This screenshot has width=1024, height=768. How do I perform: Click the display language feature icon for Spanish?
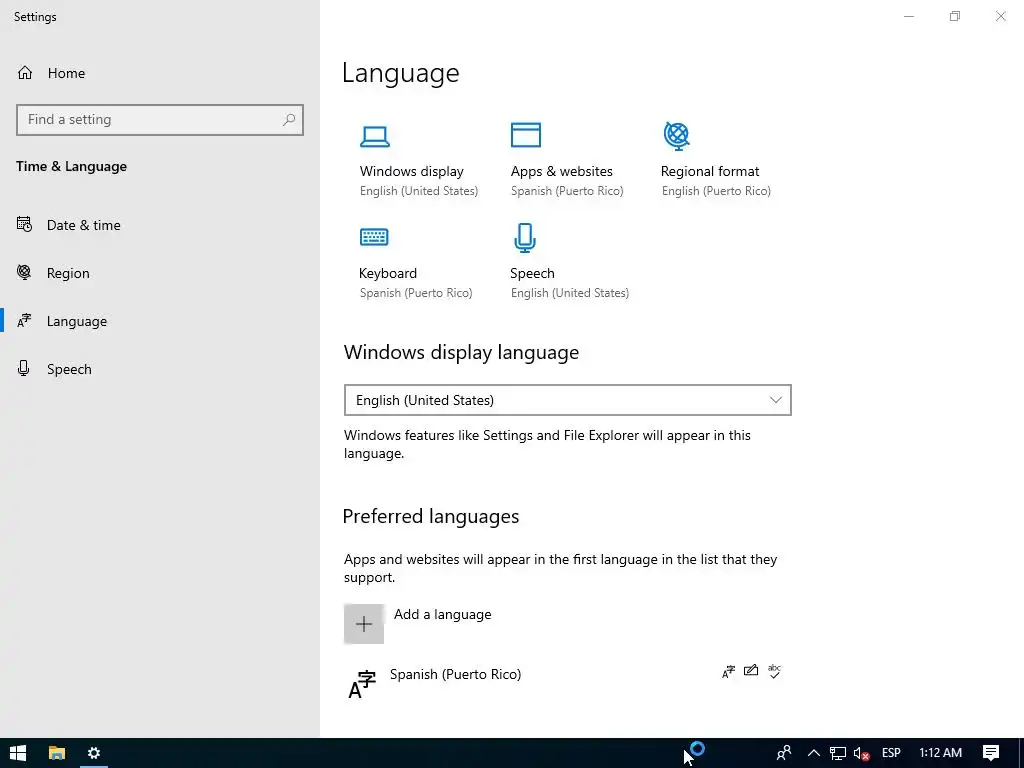click(x=728, y=671)
